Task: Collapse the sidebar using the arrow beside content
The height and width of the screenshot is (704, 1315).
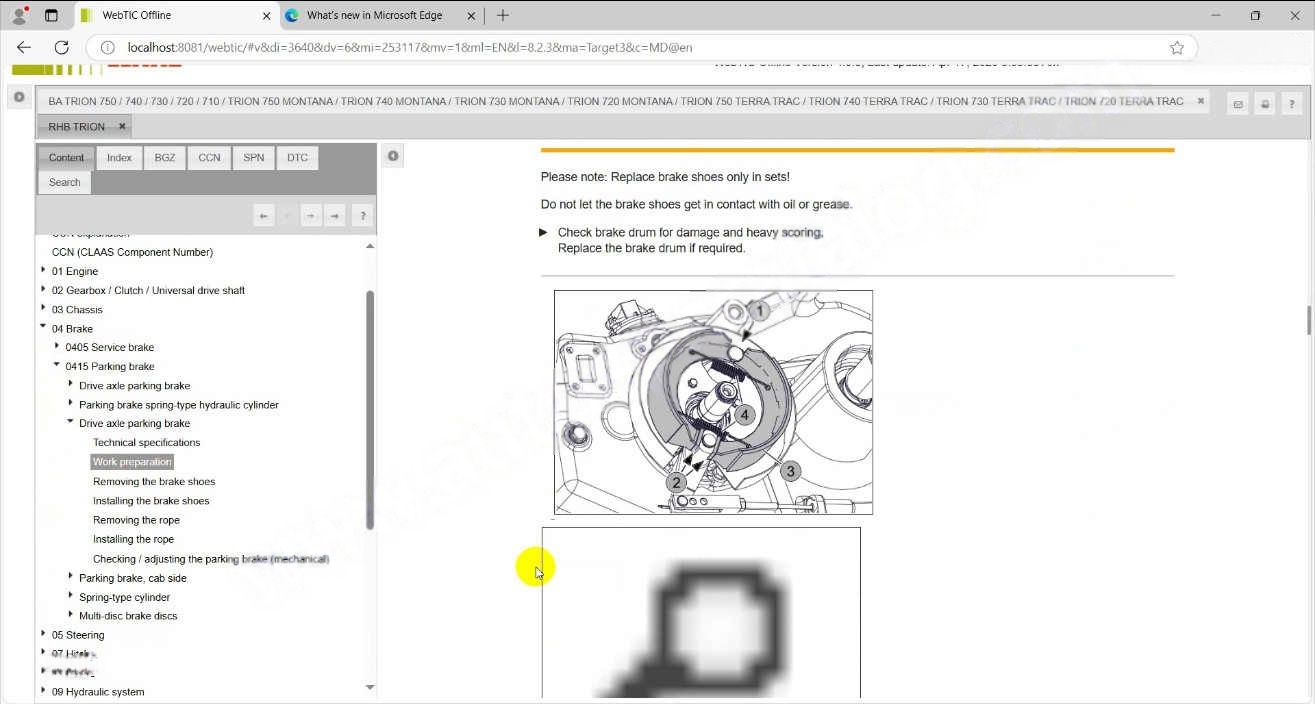Action: point(393,156)
